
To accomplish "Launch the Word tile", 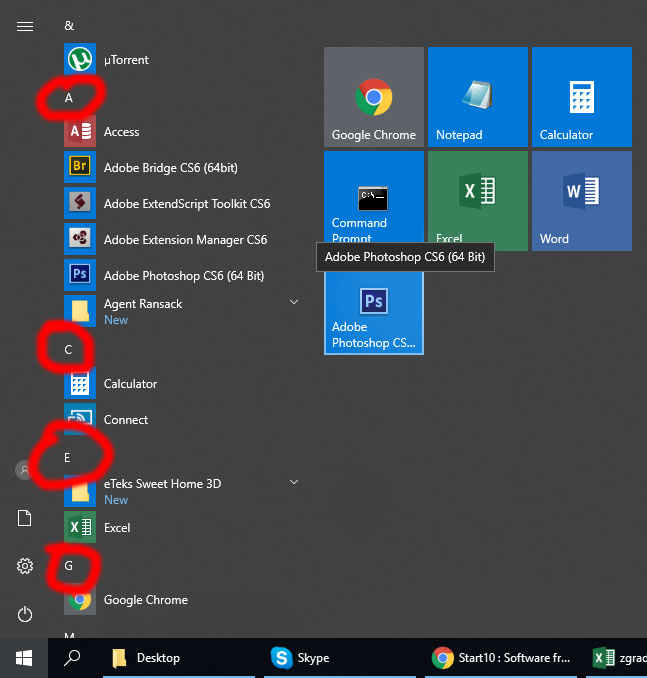I will [x=582, y=201].
